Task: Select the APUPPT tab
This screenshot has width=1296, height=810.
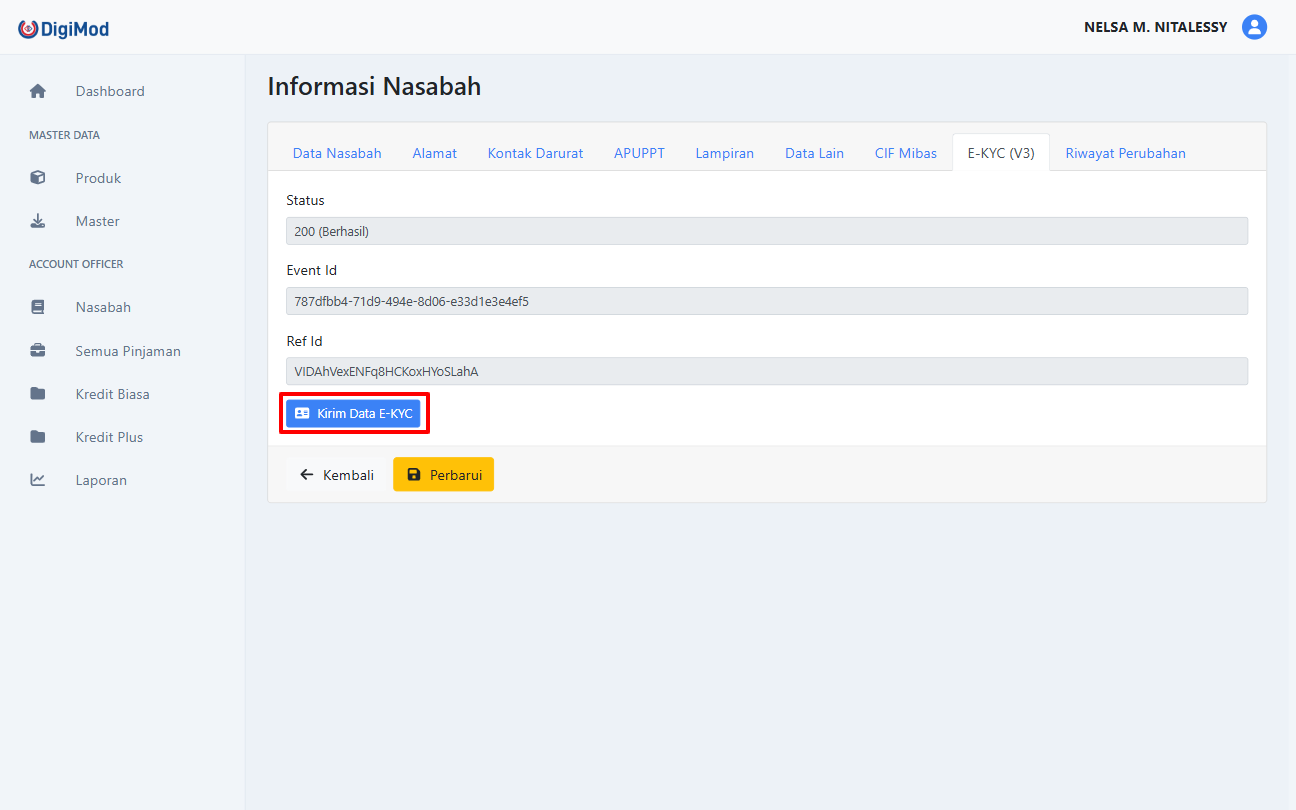Action: pos(639,153)
